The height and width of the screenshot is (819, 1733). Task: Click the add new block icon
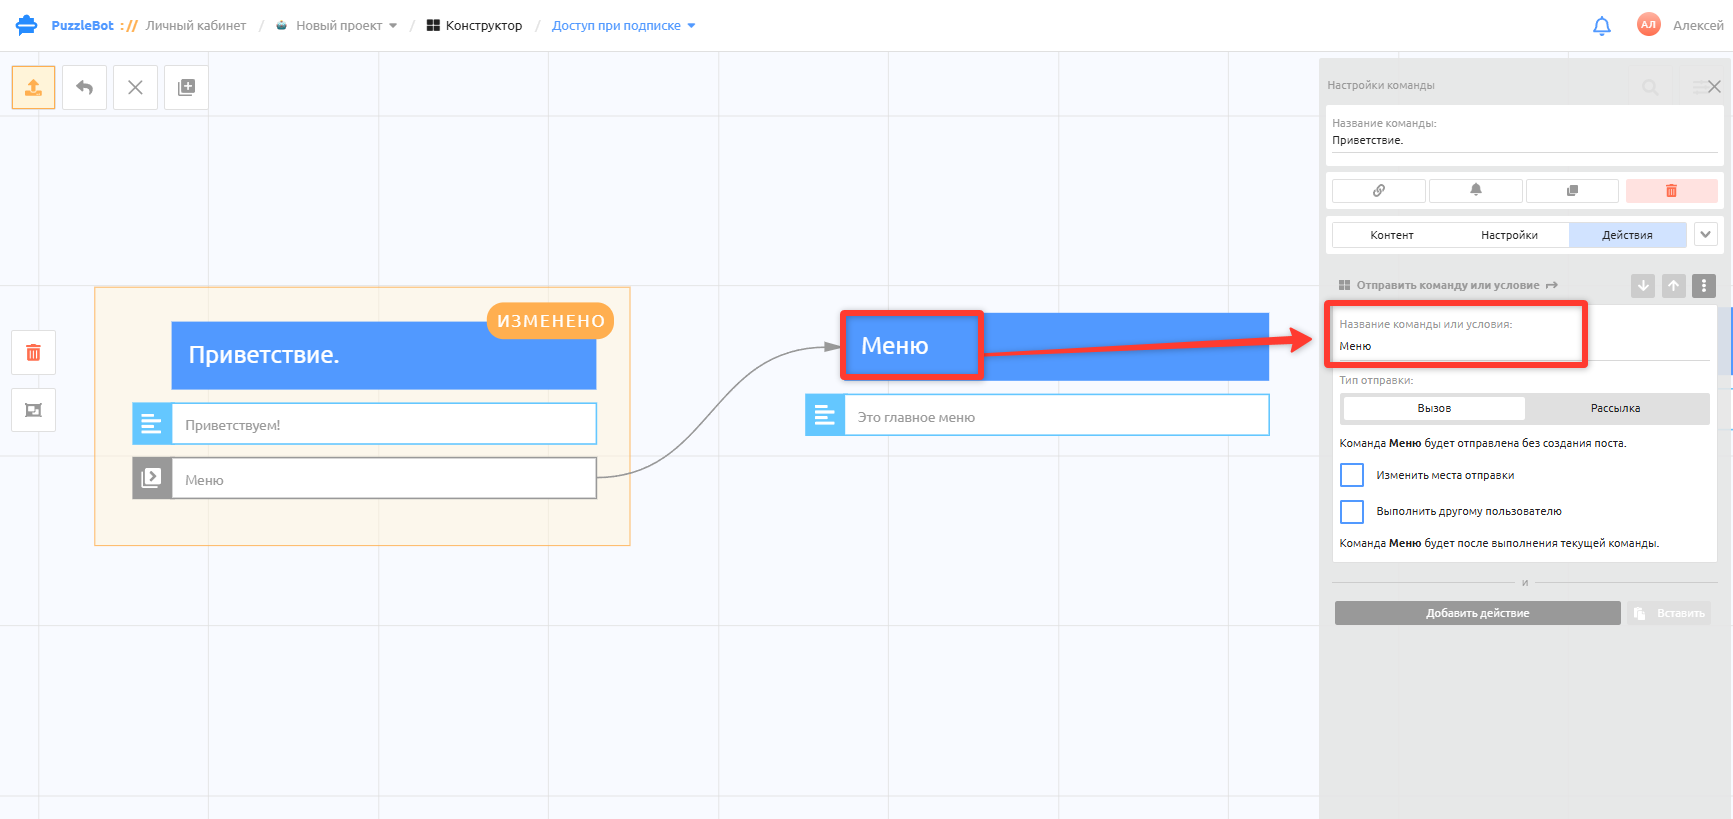[x=186, y=87]
